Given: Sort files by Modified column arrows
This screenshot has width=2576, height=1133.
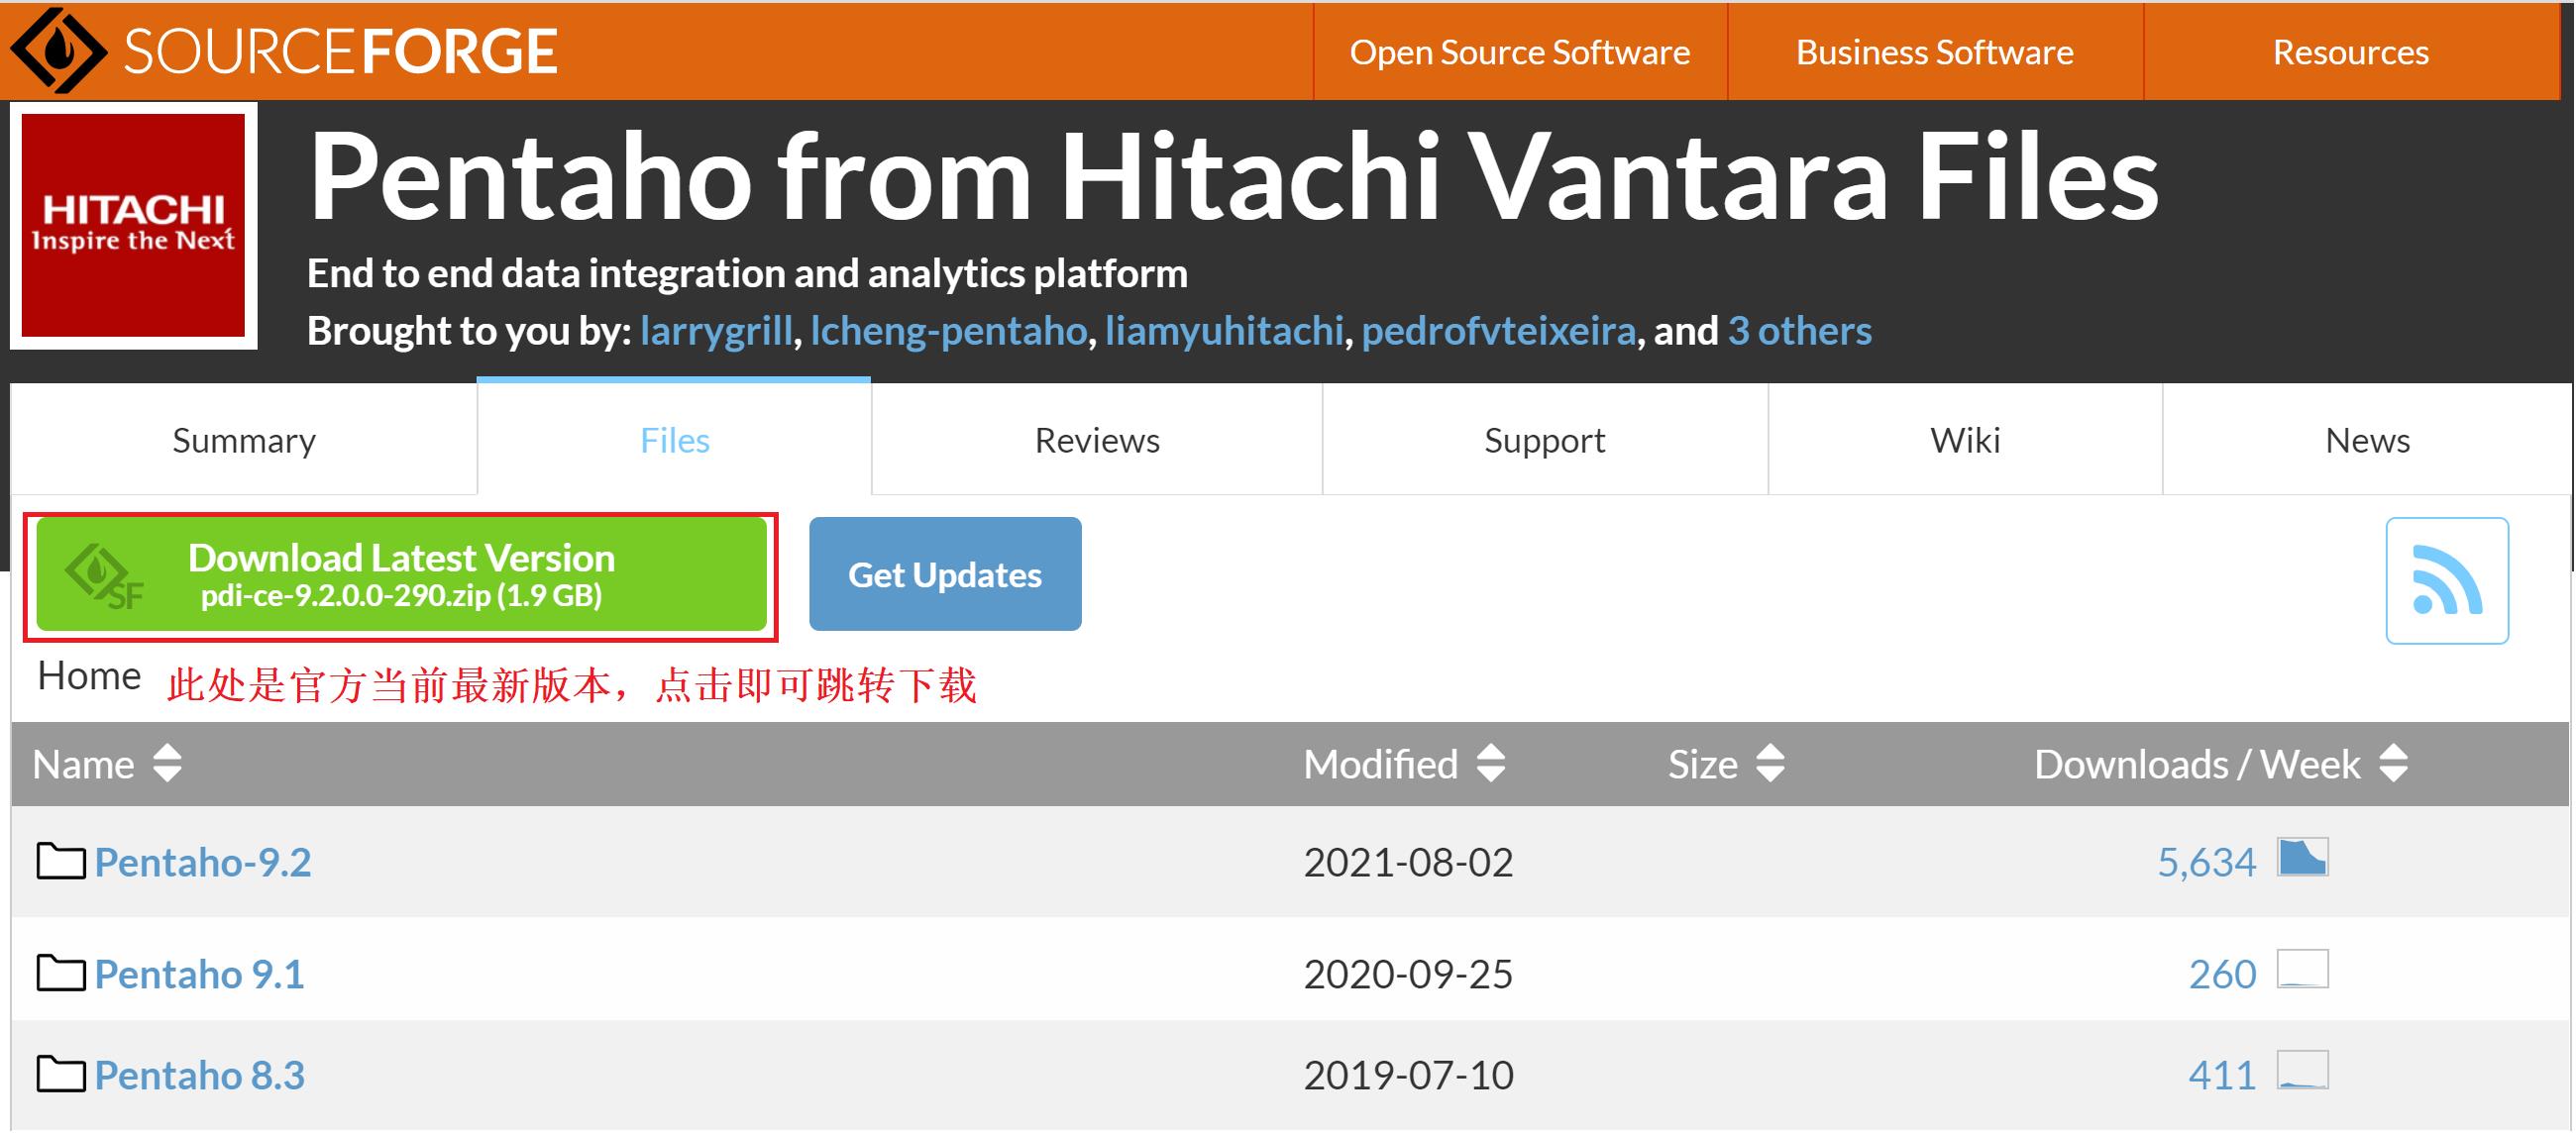Looking at the screenshot, I should (1490, 763).
